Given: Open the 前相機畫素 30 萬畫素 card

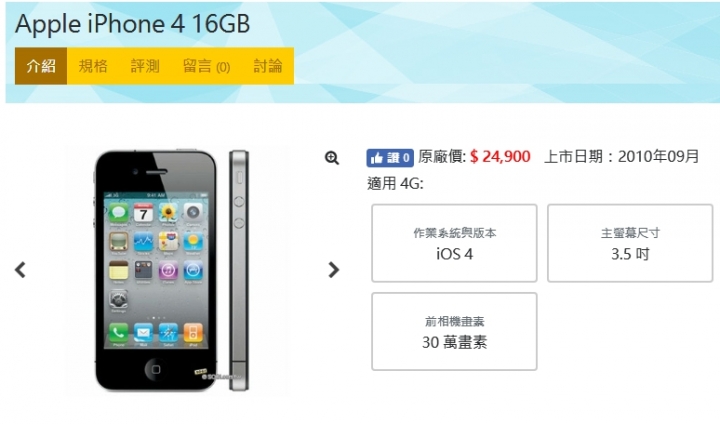Looking at the screenshot, I should 454,331.
